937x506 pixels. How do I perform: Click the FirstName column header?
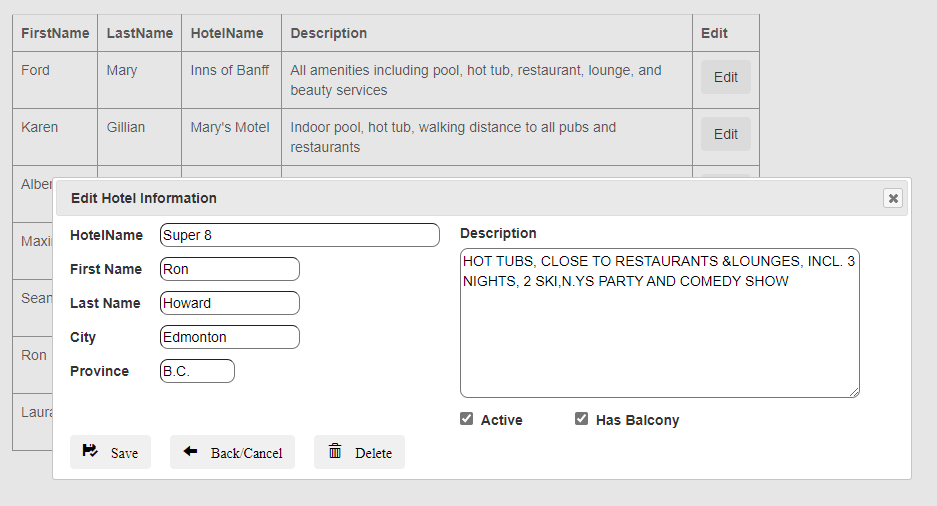coord(55,33)
